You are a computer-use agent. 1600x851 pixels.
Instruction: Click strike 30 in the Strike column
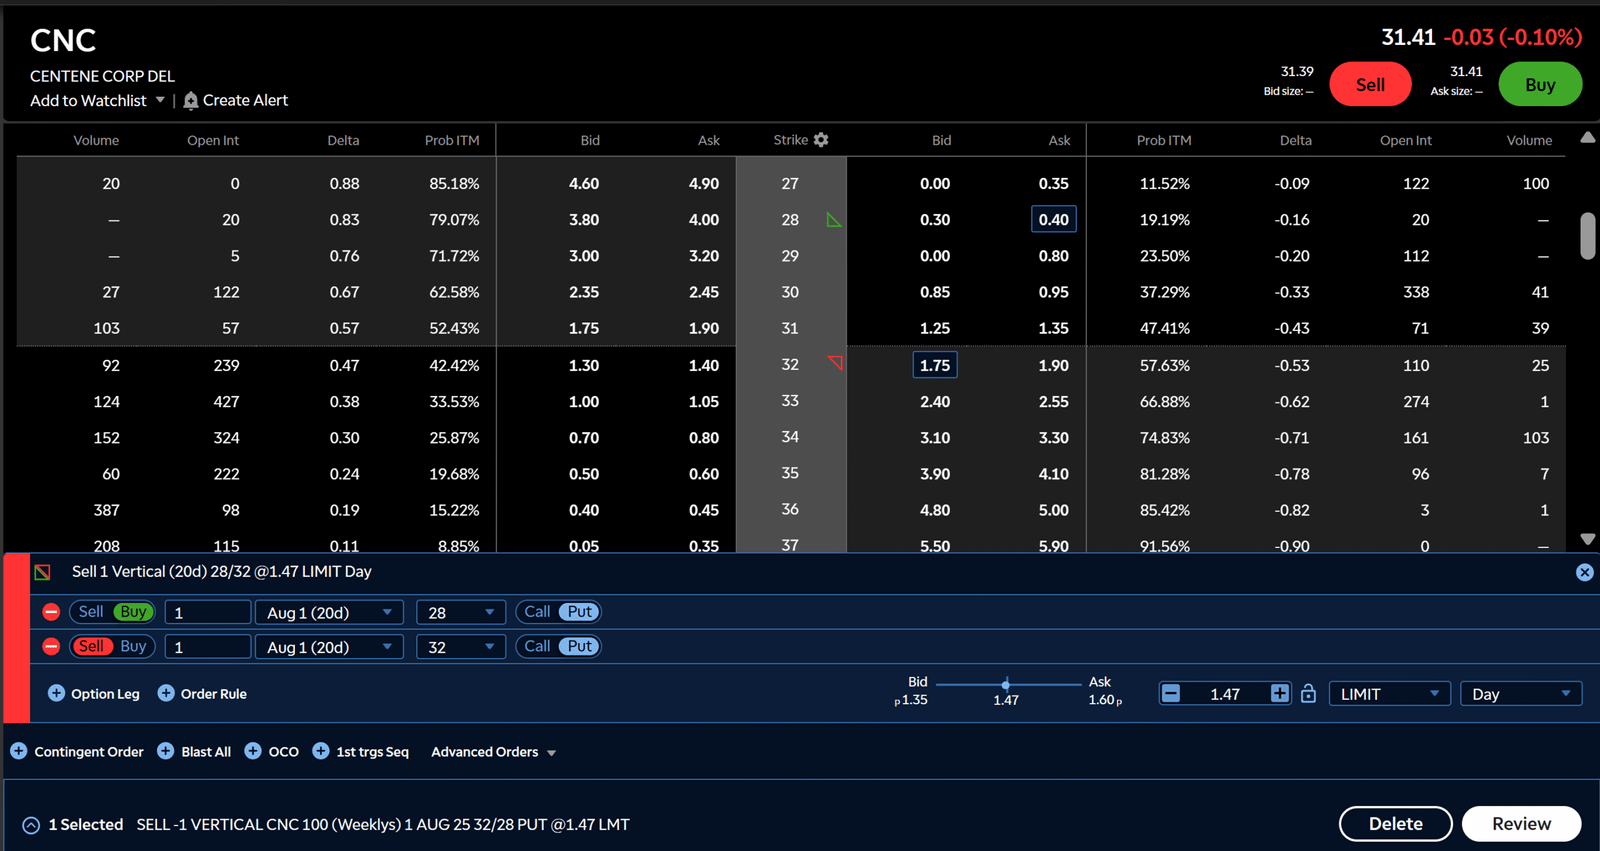790,292
